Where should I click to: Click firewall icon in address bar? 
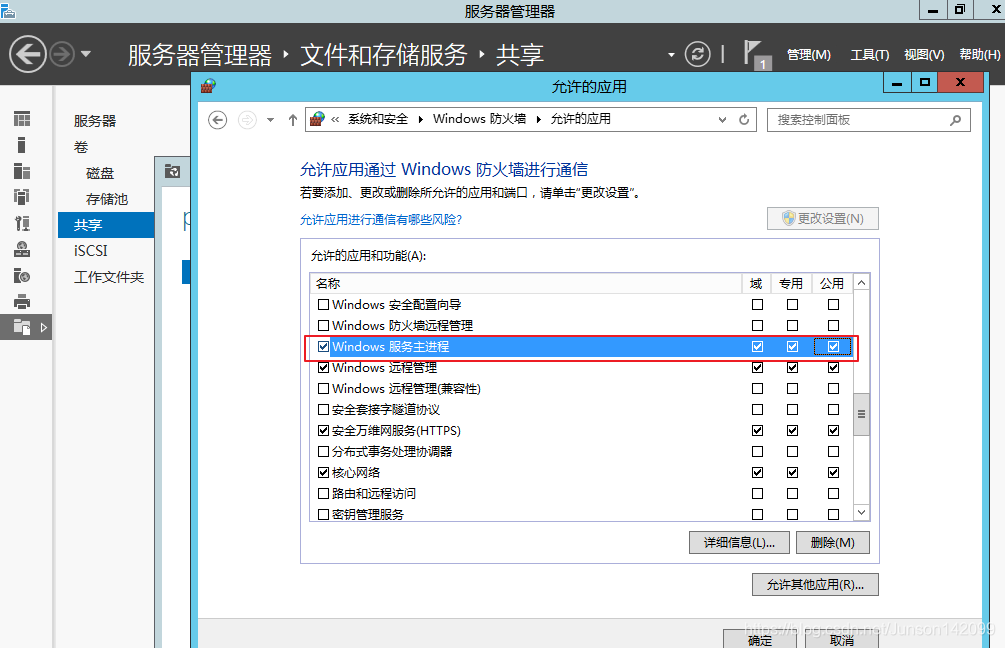pyautogui.click(x=317, y=119)
